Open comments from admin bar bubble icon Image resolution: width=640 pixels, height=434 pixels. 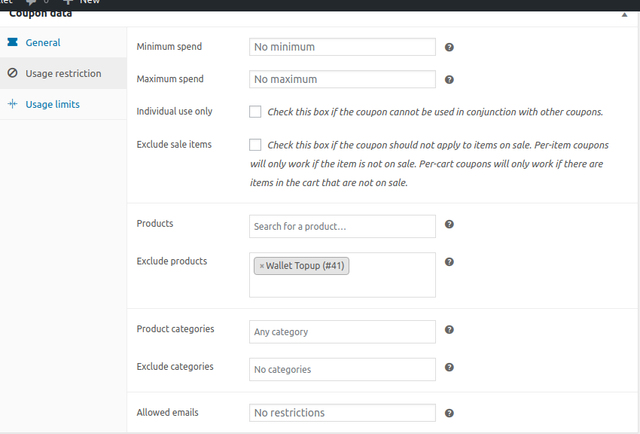coord(31,2)
